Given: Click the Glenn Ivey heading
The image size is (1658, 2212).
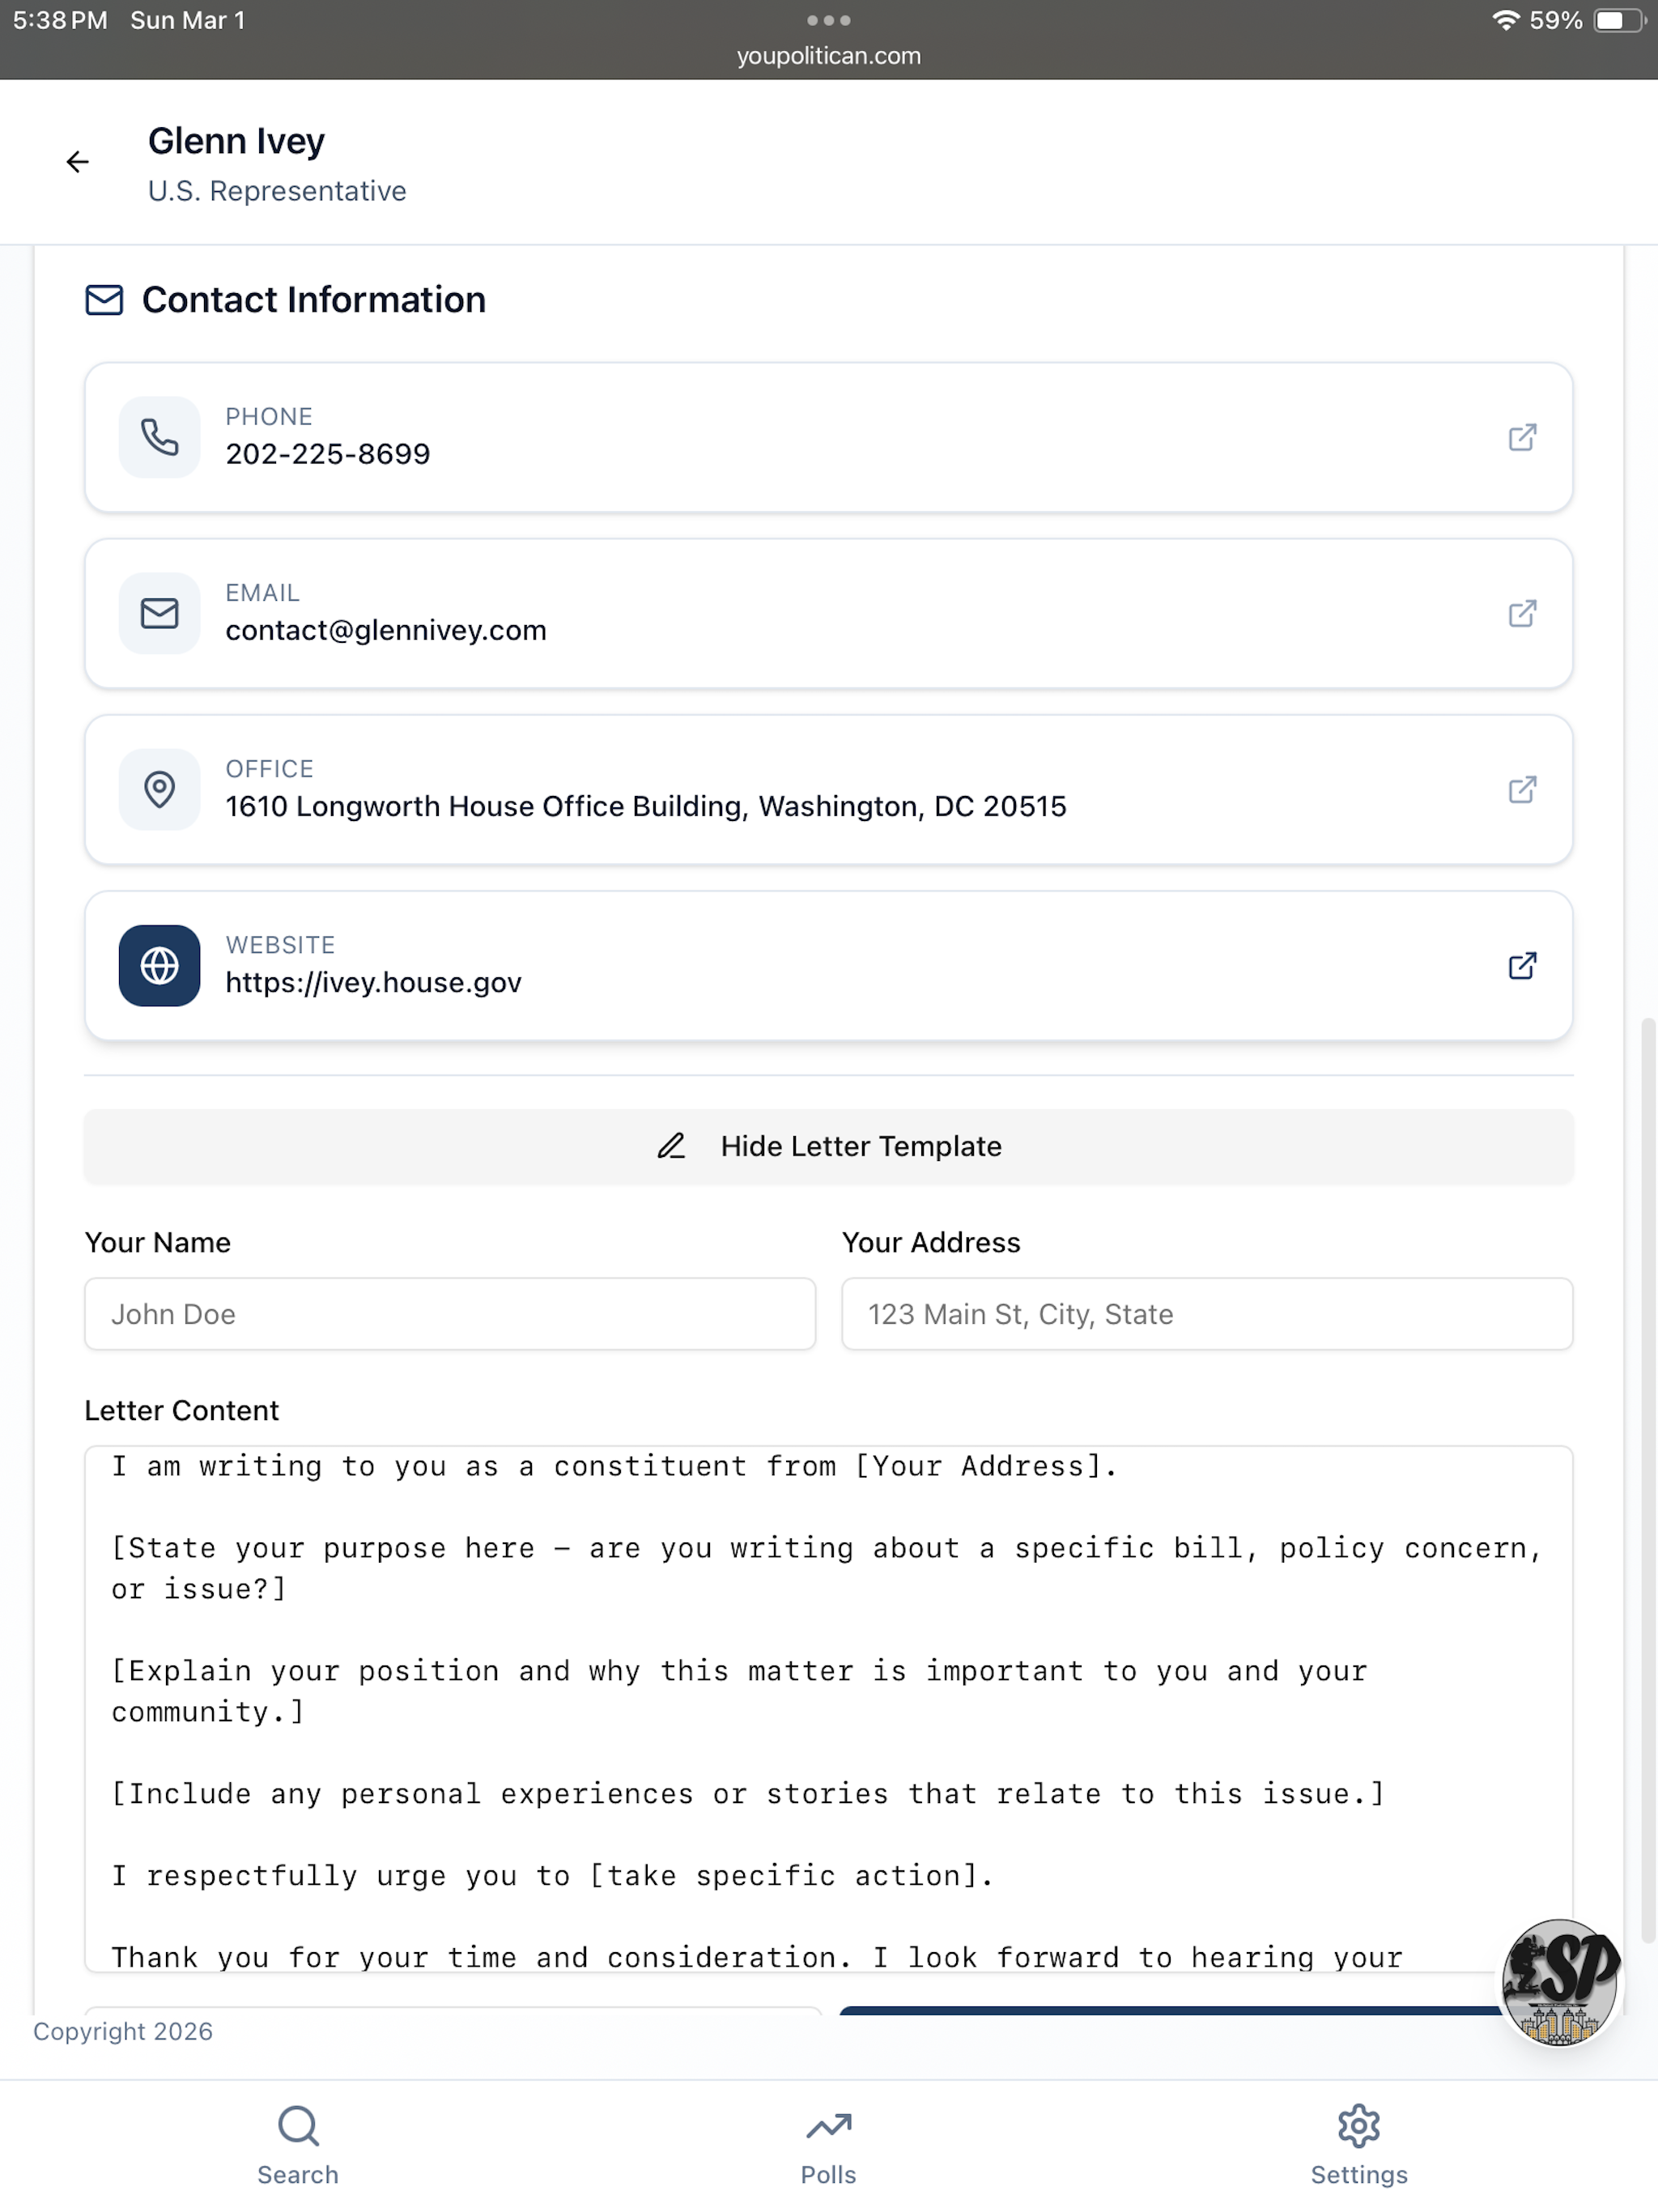Looking at the screenshot, I should click(x=236, y=141).
